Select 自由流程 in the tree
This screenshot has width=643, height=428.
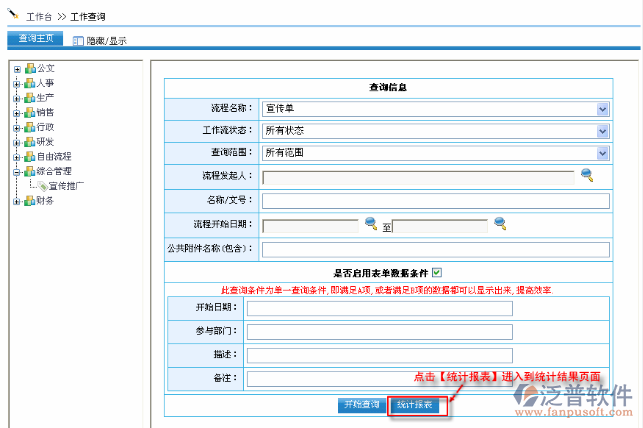coord(54,157)
